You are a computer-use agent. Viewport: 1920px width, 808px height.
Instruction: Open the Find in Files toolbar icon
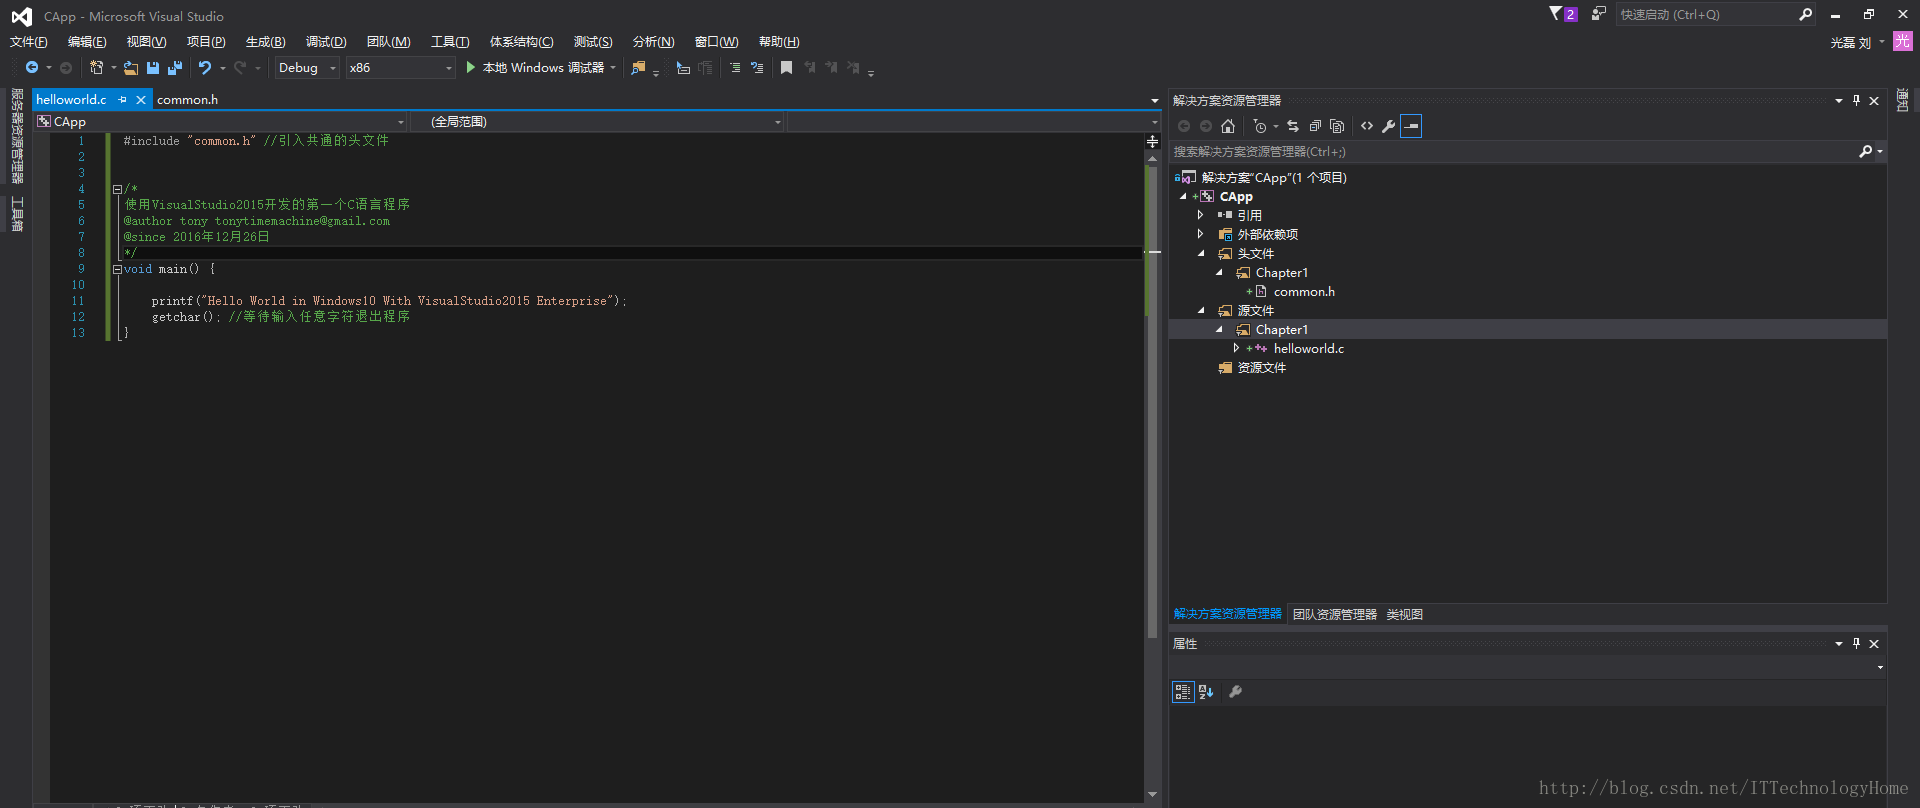[x=639, y=68]
